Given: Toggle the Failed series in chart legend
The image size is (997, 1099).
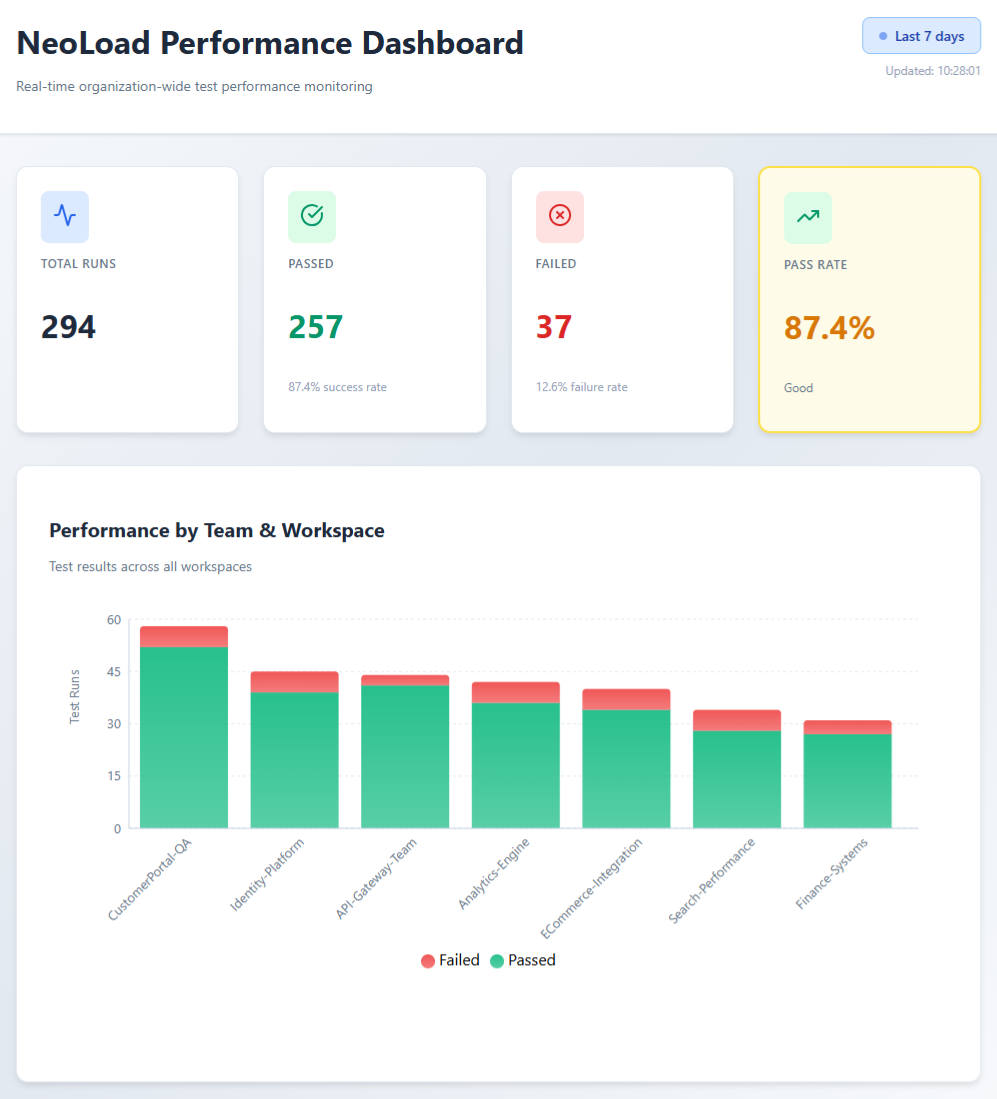Looking at the screenshot, I should [450, 960].
